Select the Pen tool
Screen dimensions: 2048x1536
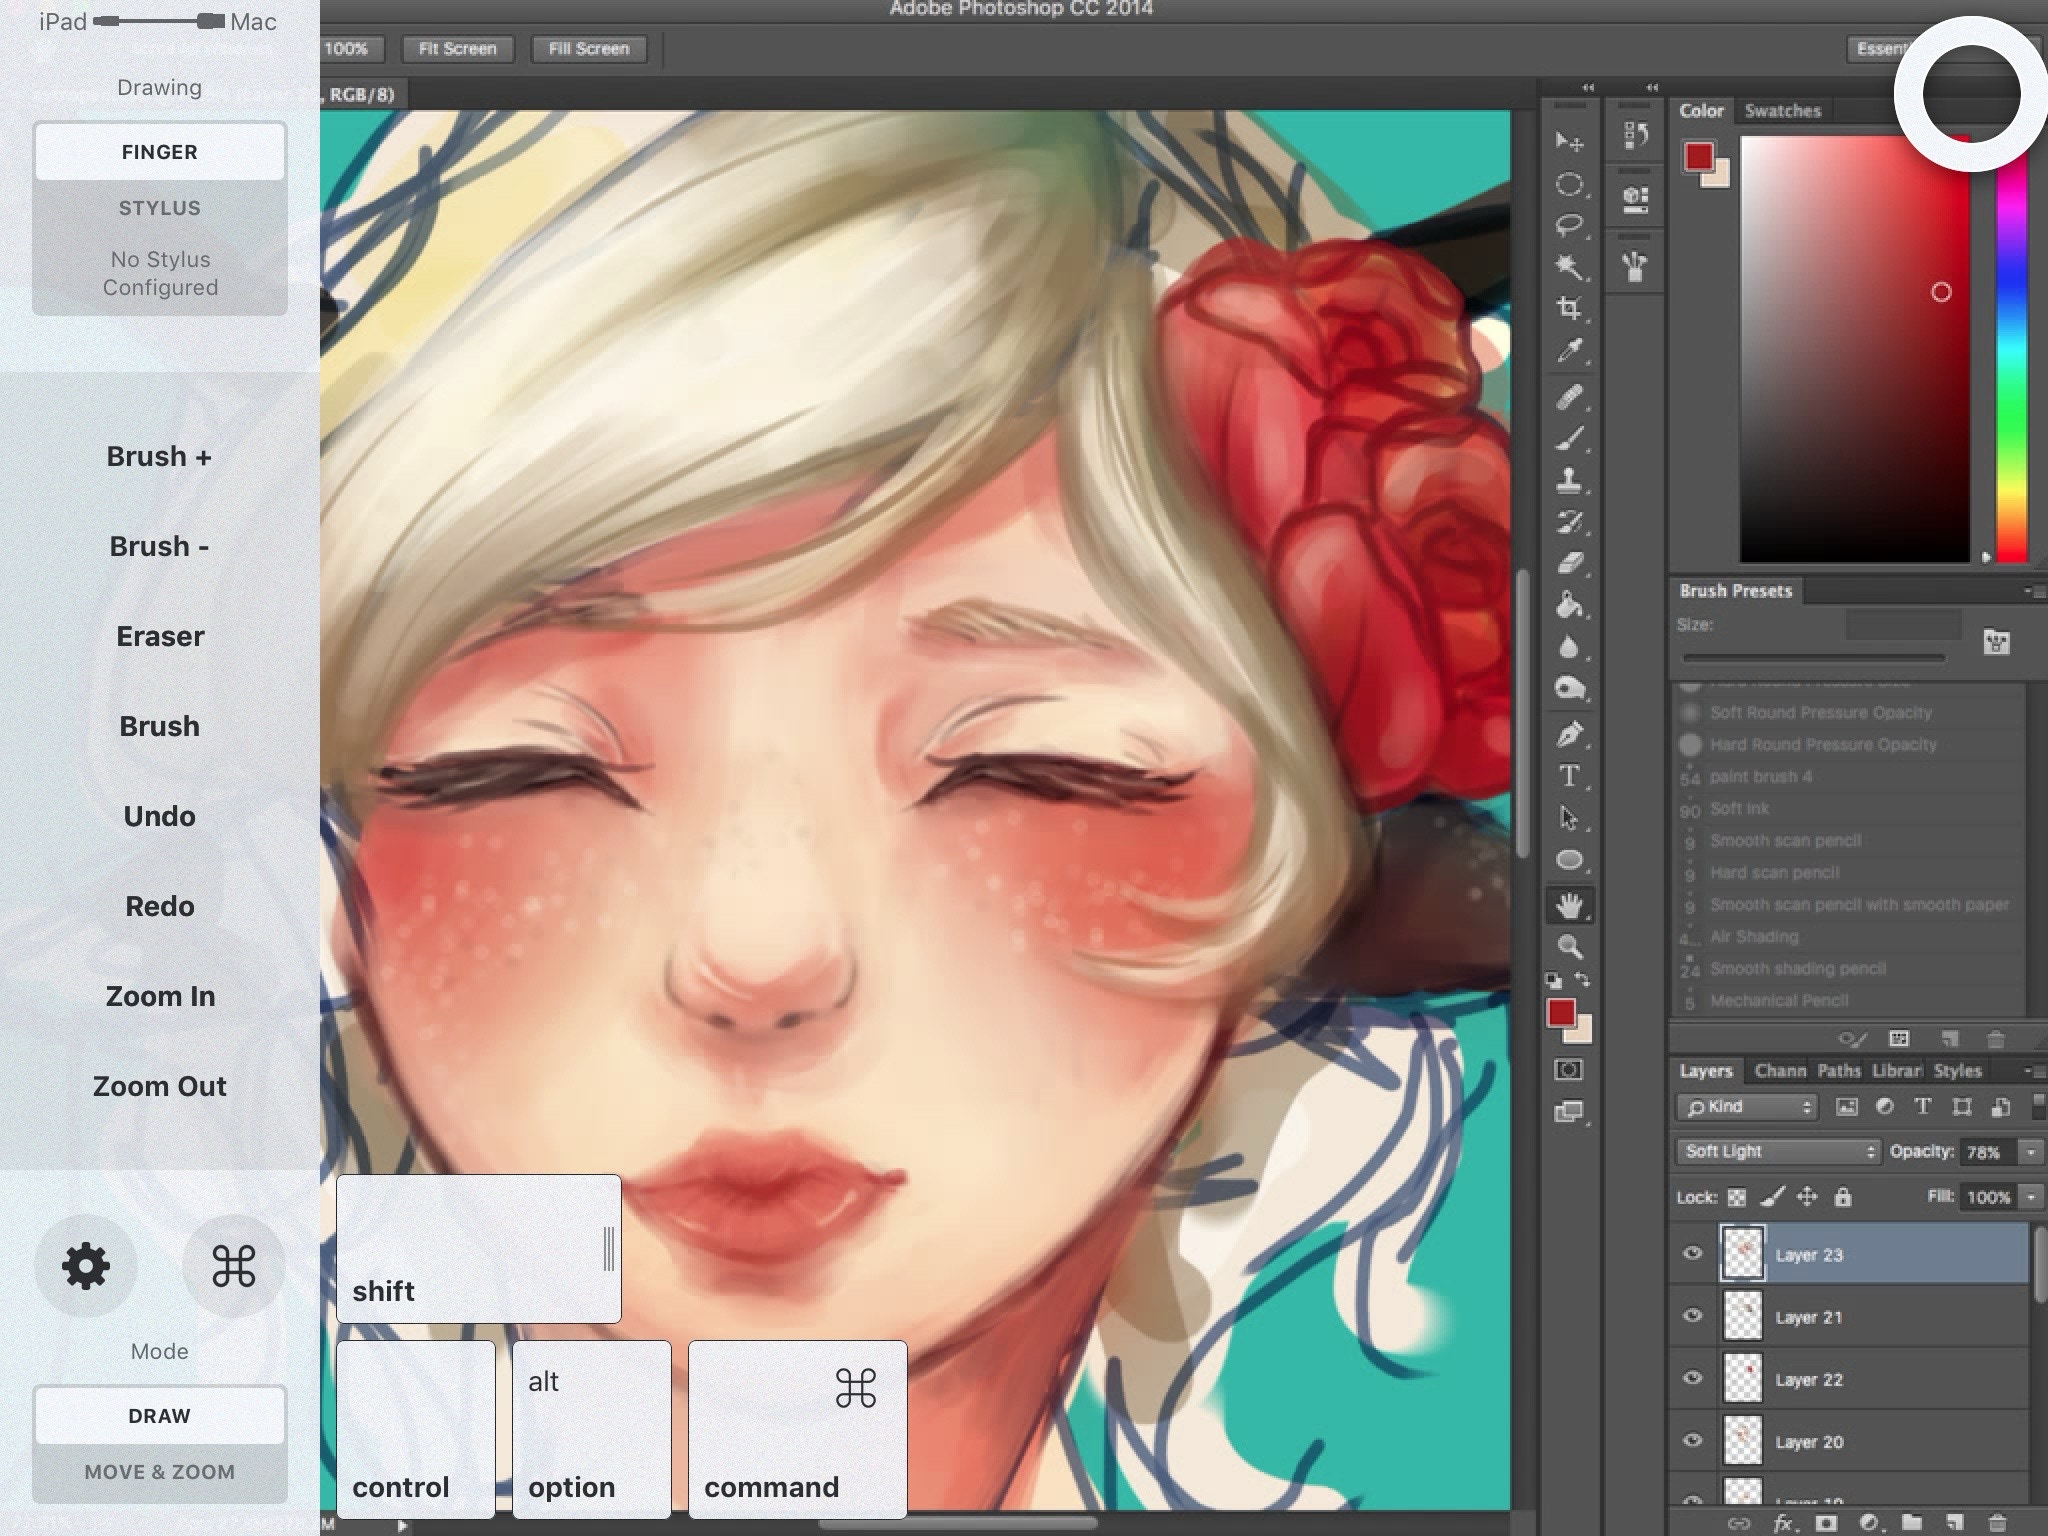point(1568,734)
